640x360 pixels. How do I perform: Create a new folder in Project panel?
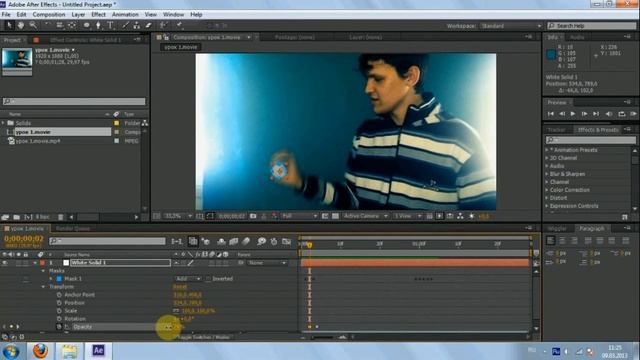(x=16, y=217)
